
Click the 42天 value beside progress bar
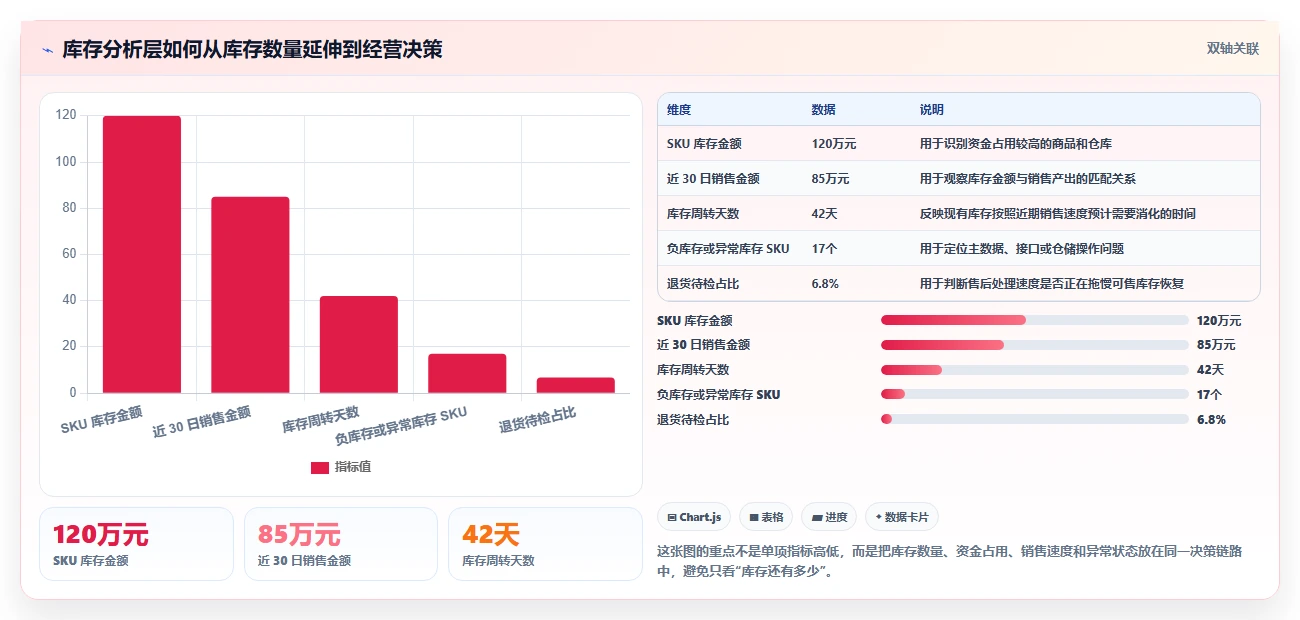tap(1210, 370)
